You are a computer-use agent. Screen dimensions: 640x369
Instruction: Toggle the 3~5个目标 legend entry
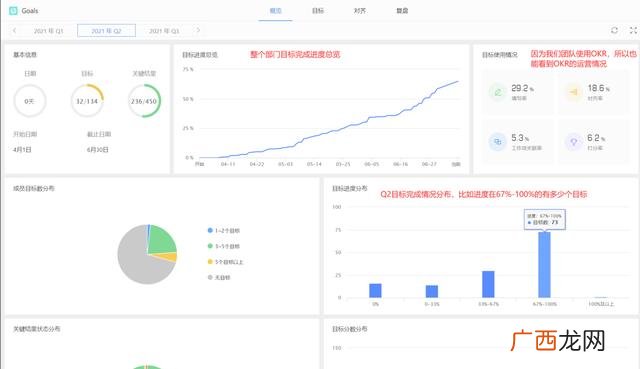224,246
